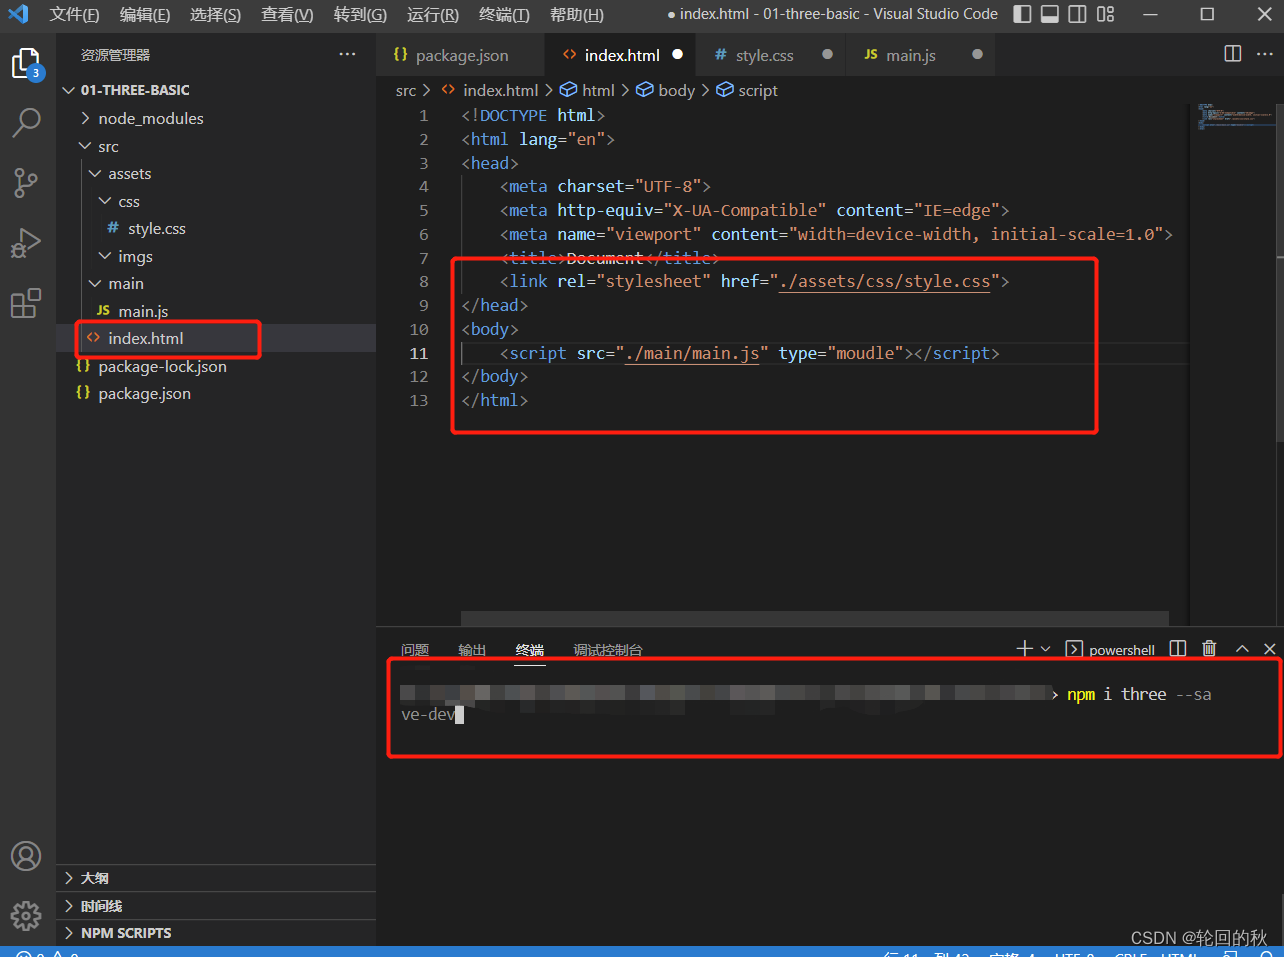
Task: Open the 终端(T) menu
Action: click(x=504, y=14)
